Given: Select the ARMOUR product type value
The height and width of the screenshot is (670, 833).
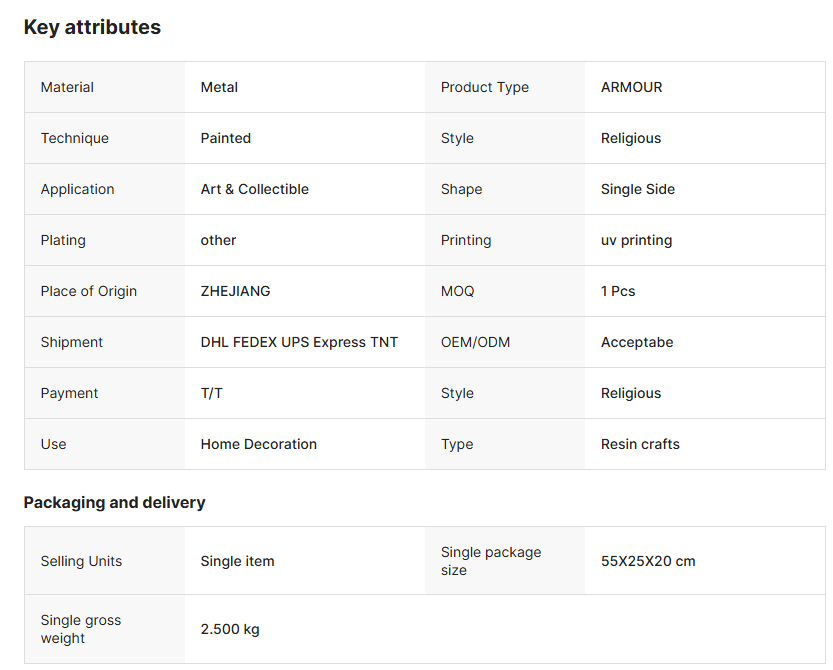Looking at the screenshot, I should (631, 87).
